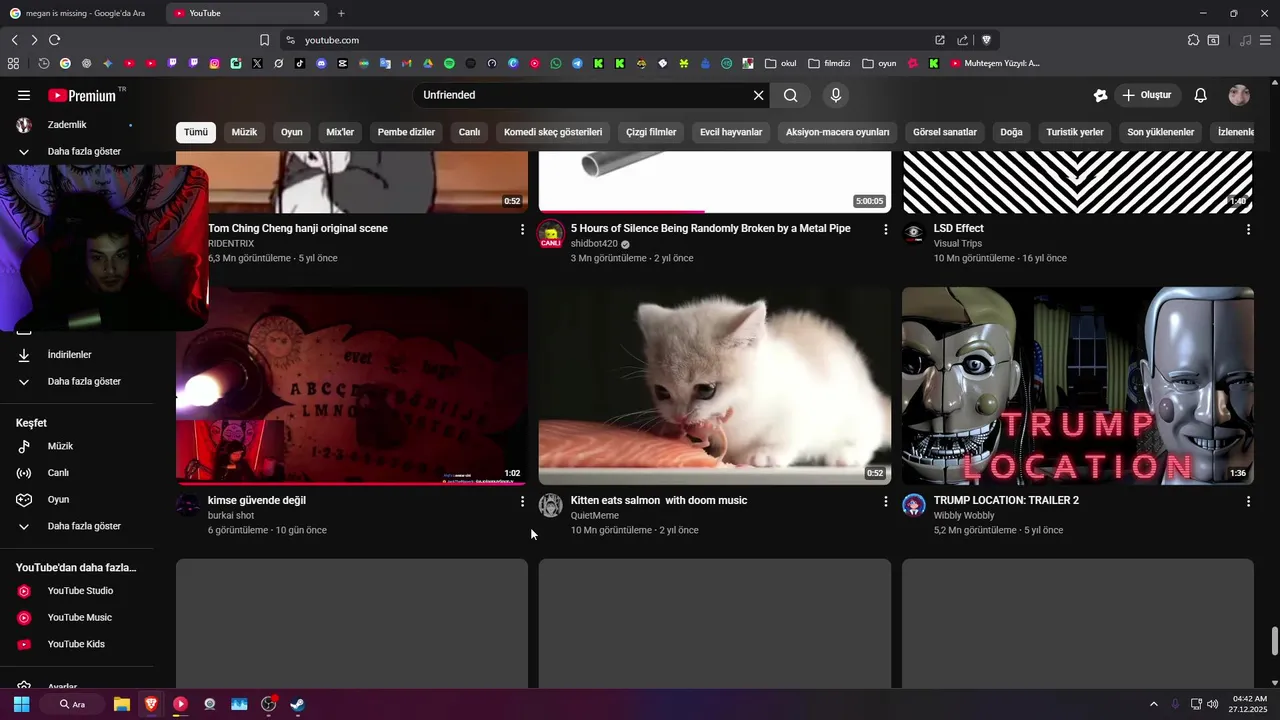Image resolution: width=1280 pixels, height=720 pixels.
Task: Expand Daha fazla göster under Zademlik
Action: (76, 152)
